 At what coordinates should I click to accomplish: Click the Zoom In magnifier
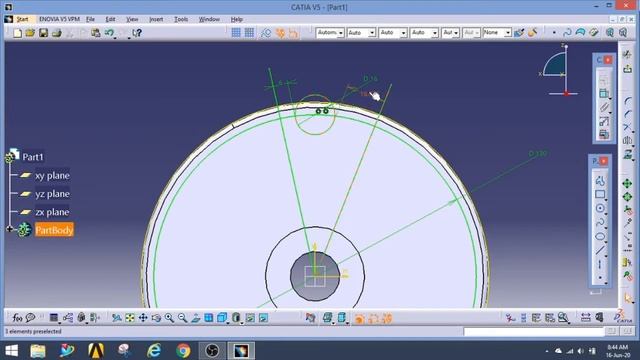point(169,318)
